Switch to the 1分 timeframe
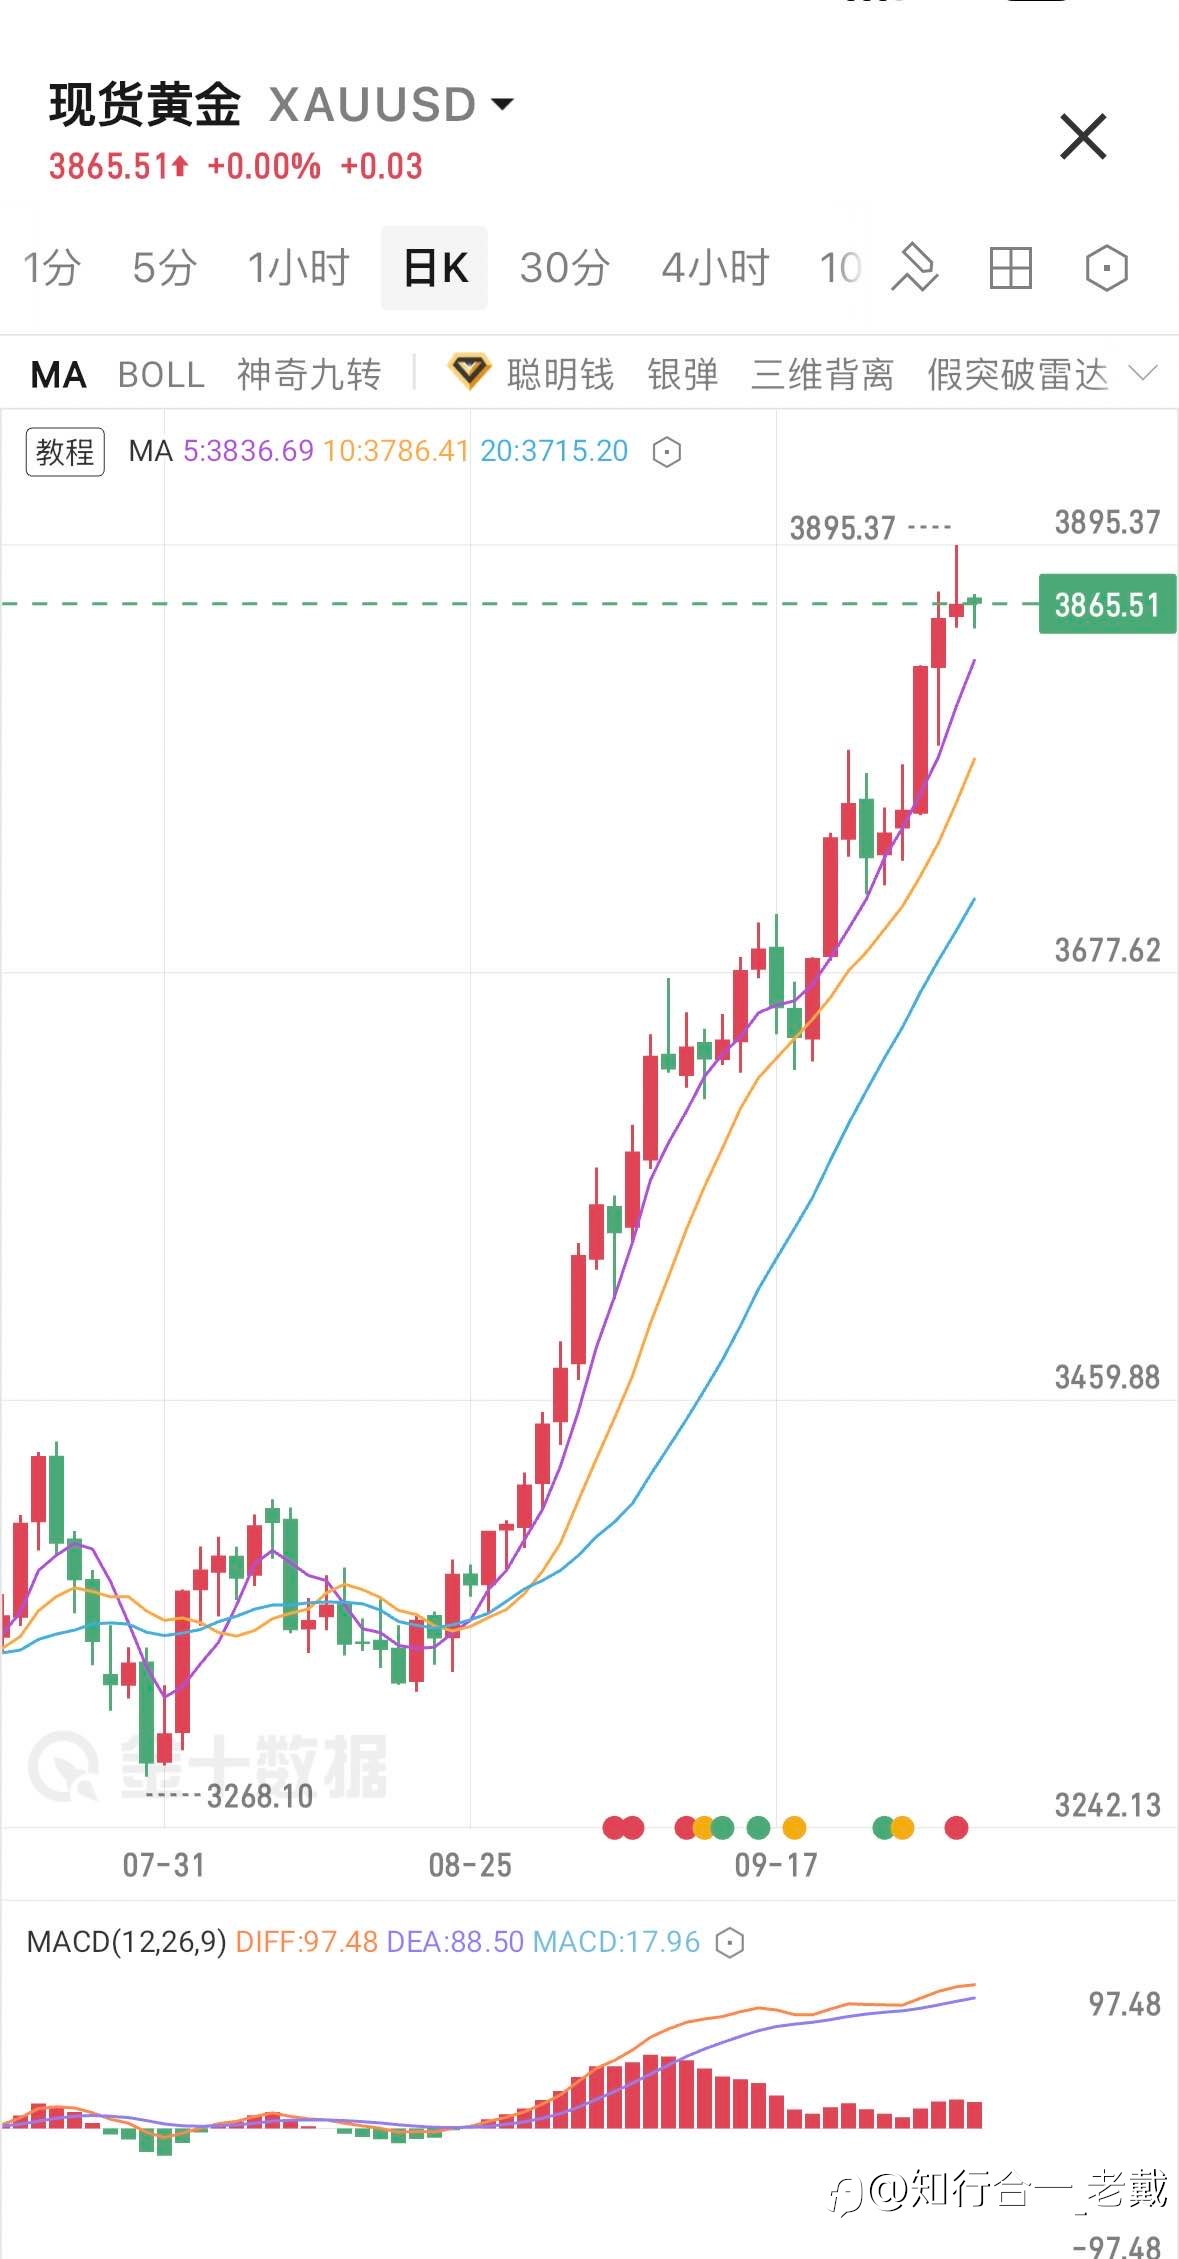1179x2259 pixels. (x=52, y=268)
